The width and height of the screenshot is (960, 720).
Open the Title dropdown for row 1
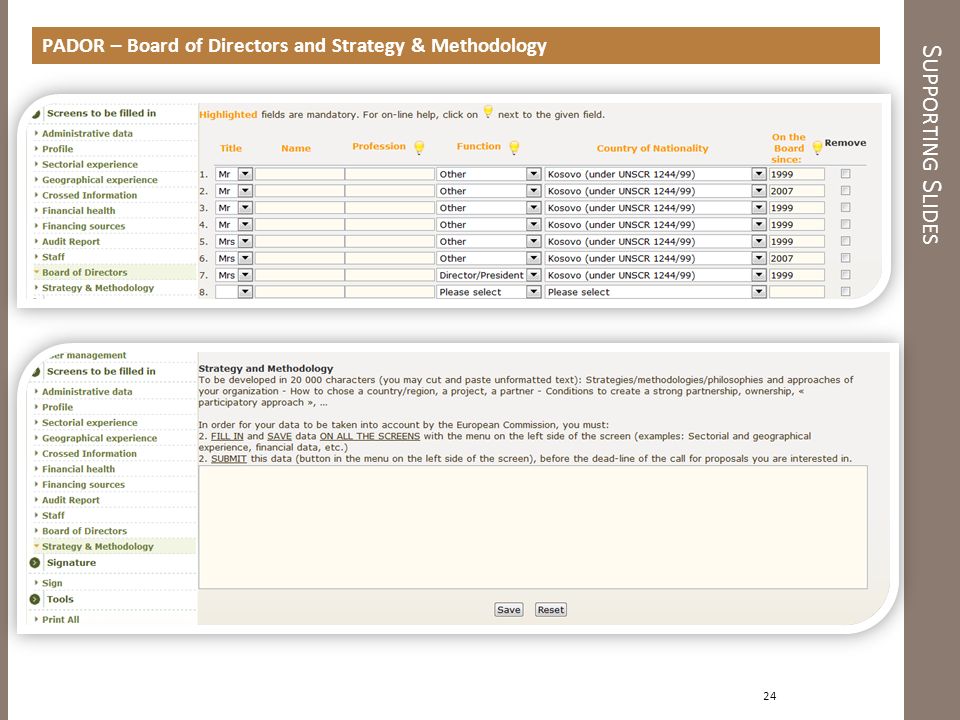(245, 174)
